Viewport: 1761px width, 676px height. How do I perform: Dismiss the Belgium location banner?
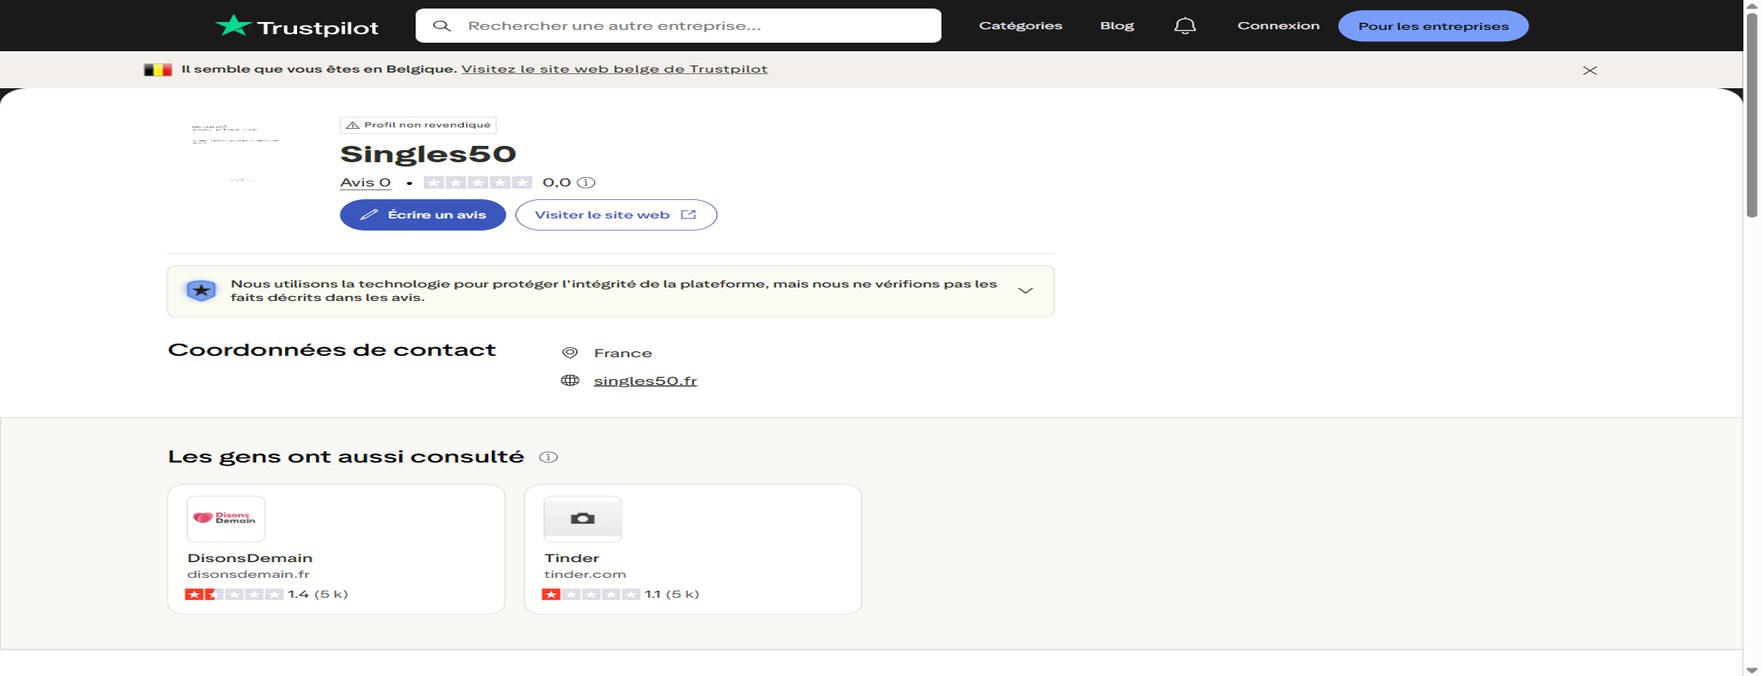pos(1590,70)
